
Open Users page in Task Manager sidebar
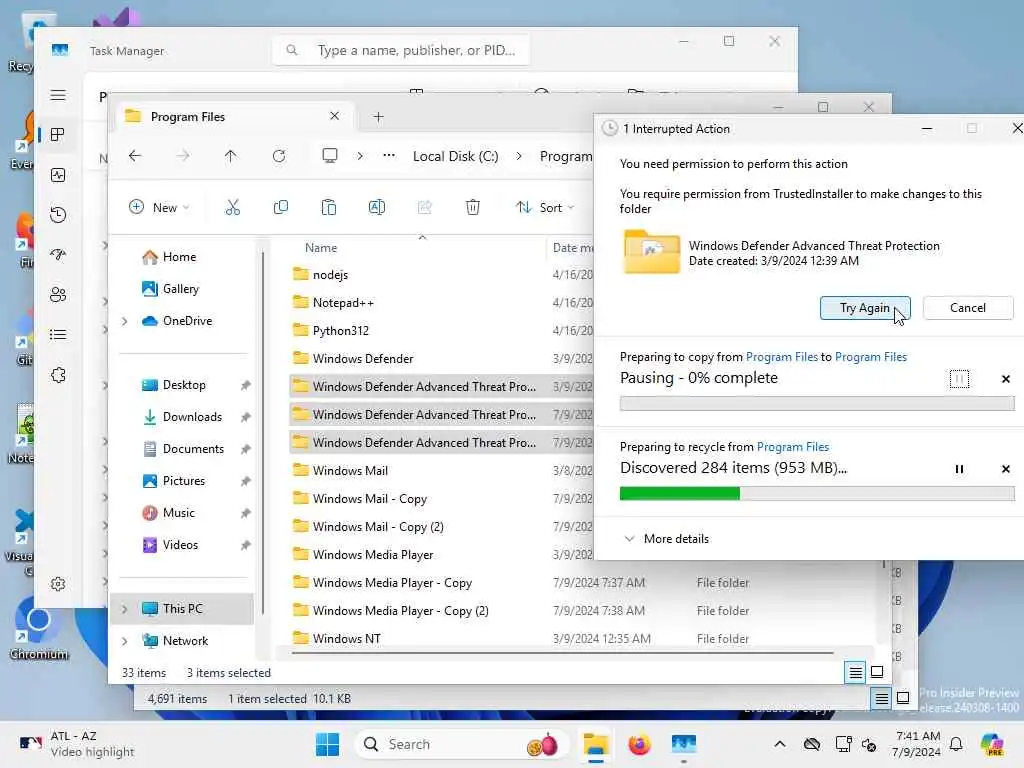point(58,295)
